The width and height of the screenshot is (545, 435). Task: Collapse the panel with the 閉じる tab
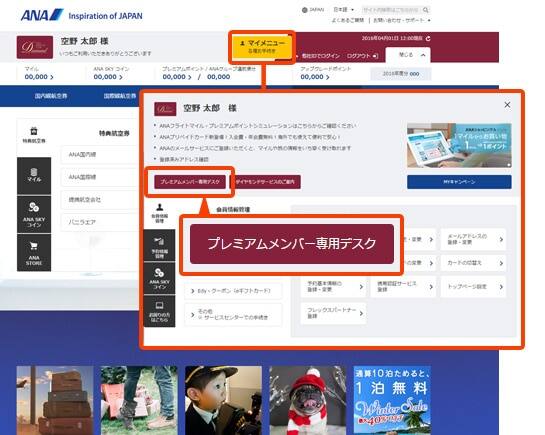[x=408, y=55]
